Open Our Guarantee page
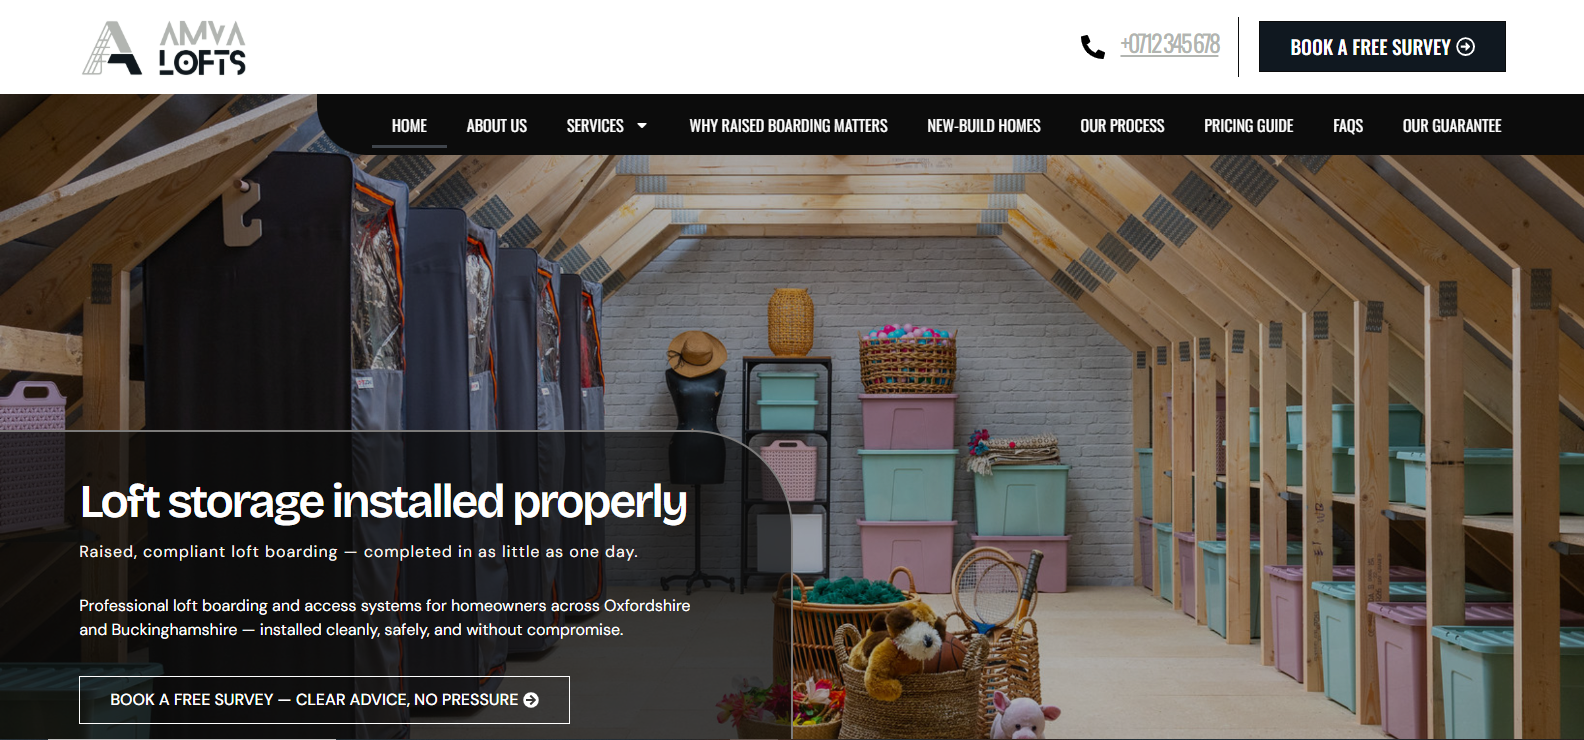The image size is (1584, 740). pos(1452,126)
